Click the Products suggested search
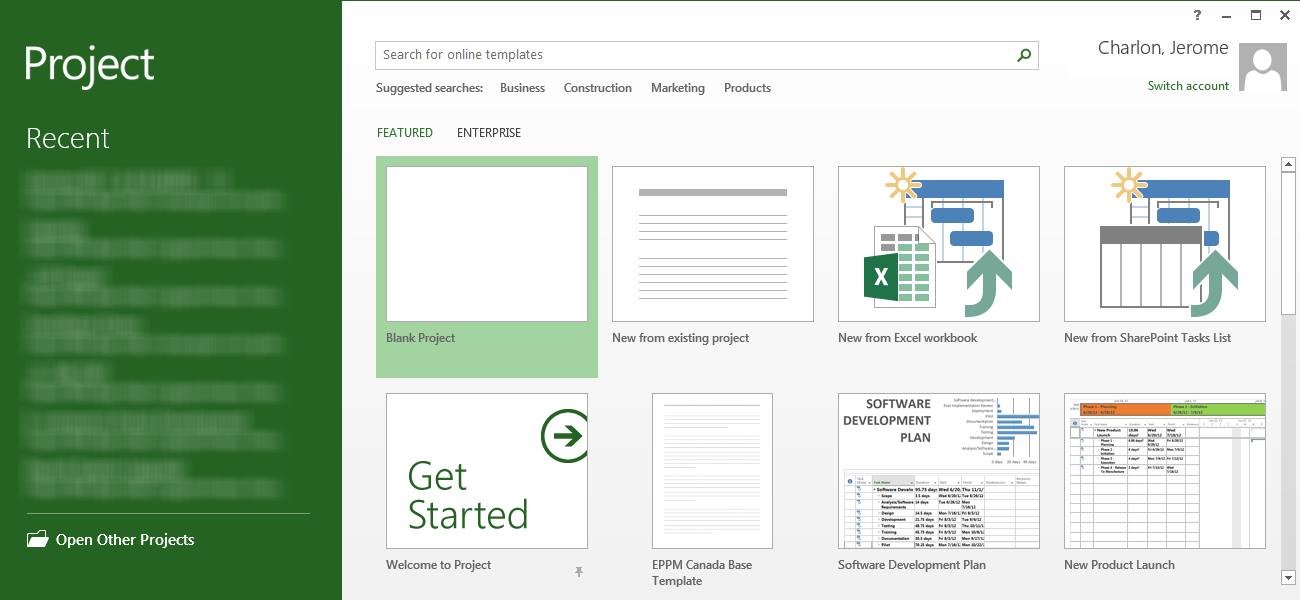The image size is (1300, 600). [x=748, y=88]
